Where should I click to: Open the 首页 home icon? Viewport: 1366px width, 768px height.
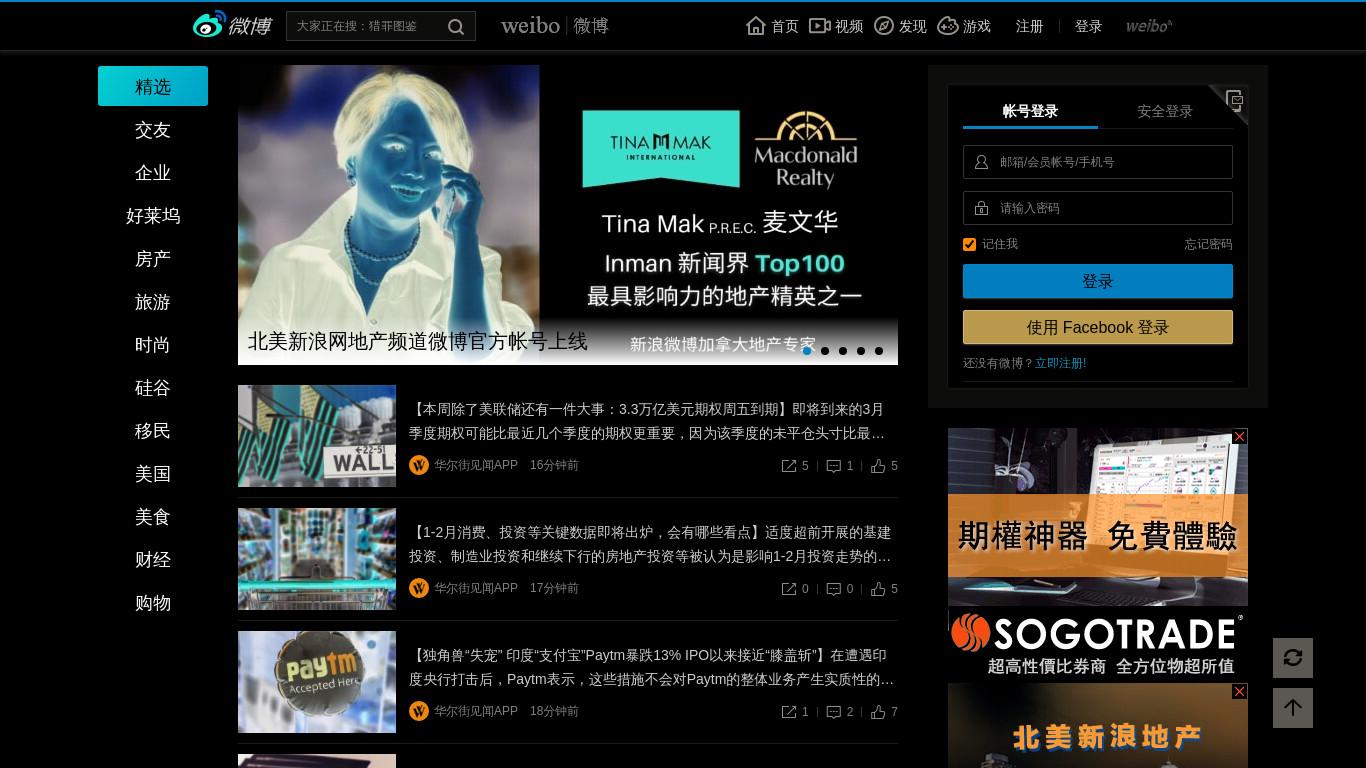[756, 26]
